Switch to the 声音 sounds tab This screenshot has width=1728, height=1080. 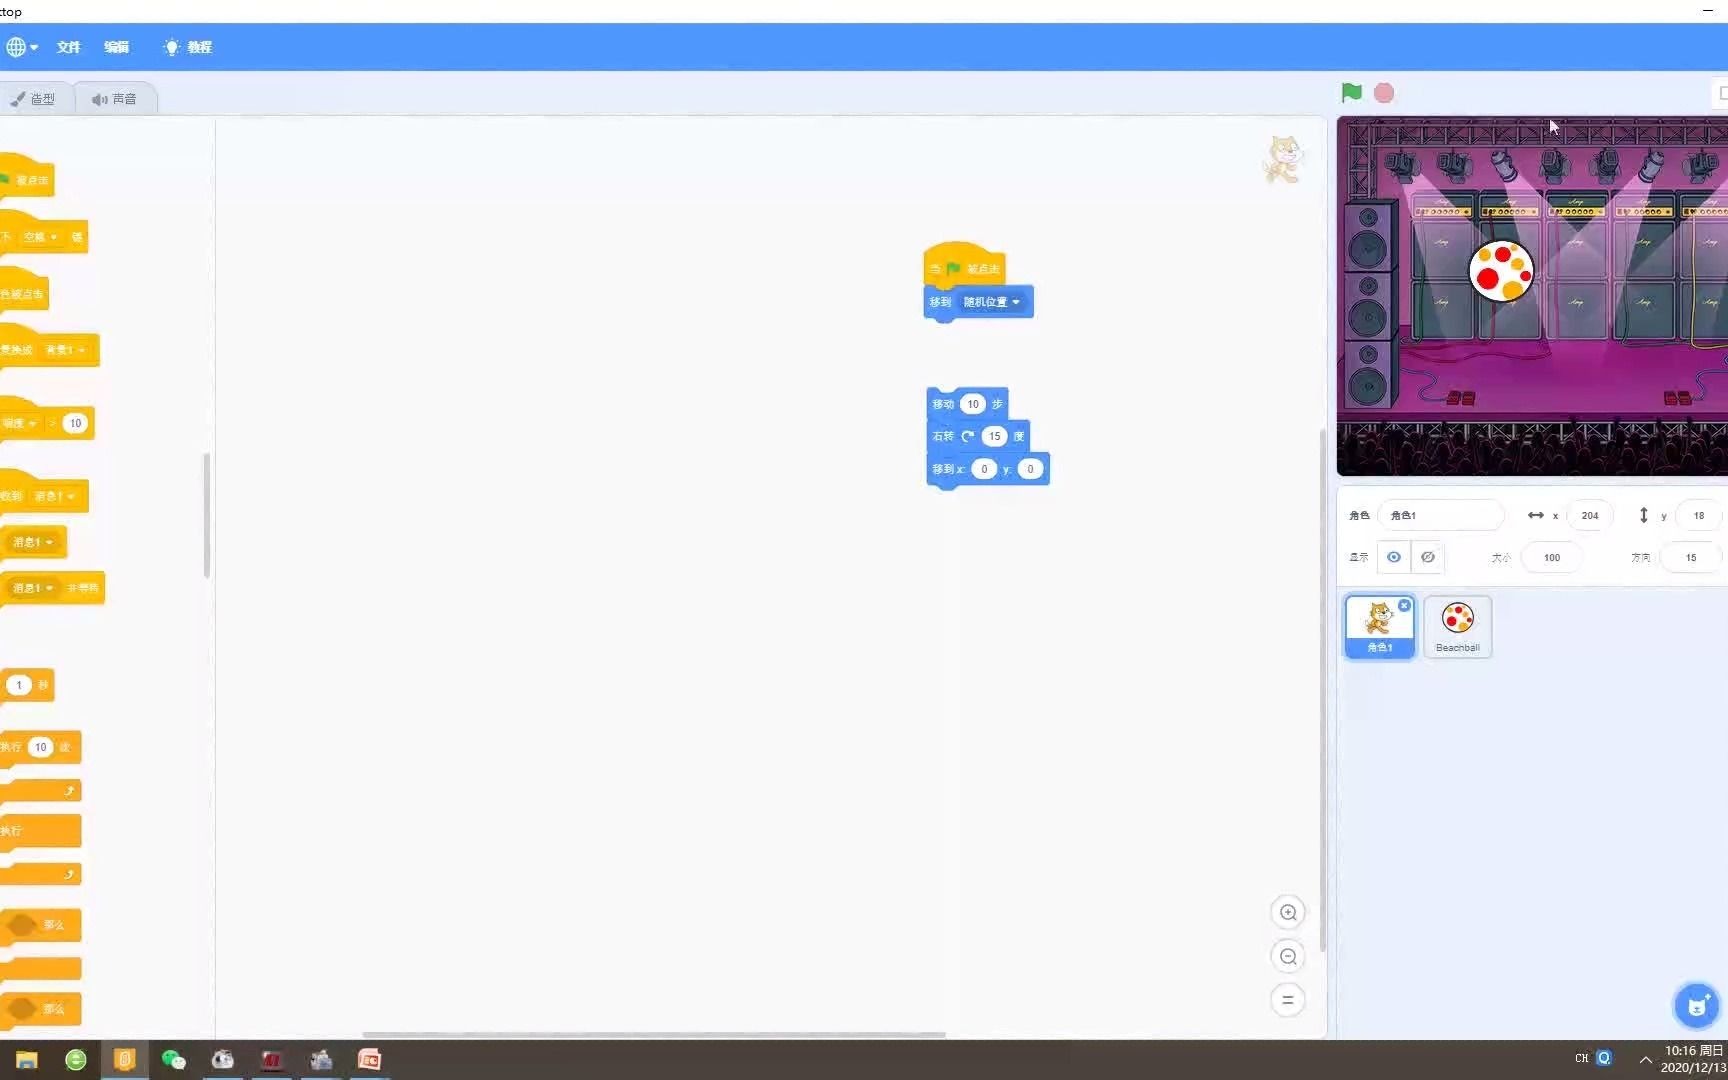[114, 99]
